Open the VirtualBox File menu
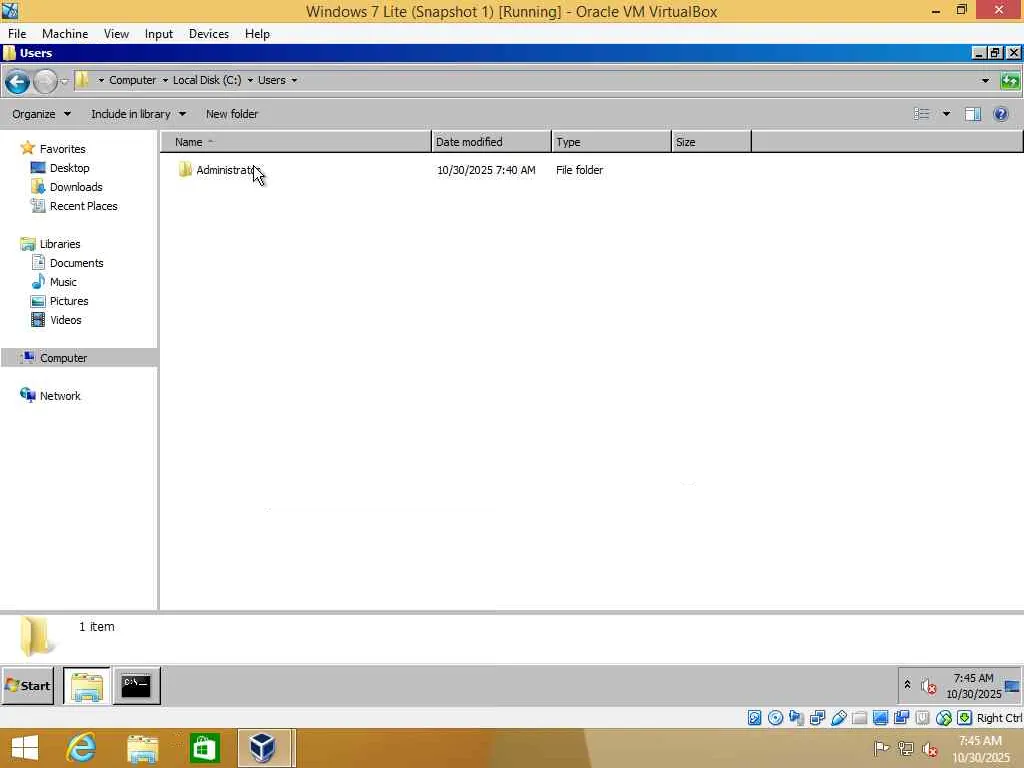This screenshot has height=768, width=1024. click(x=17, y=34)
